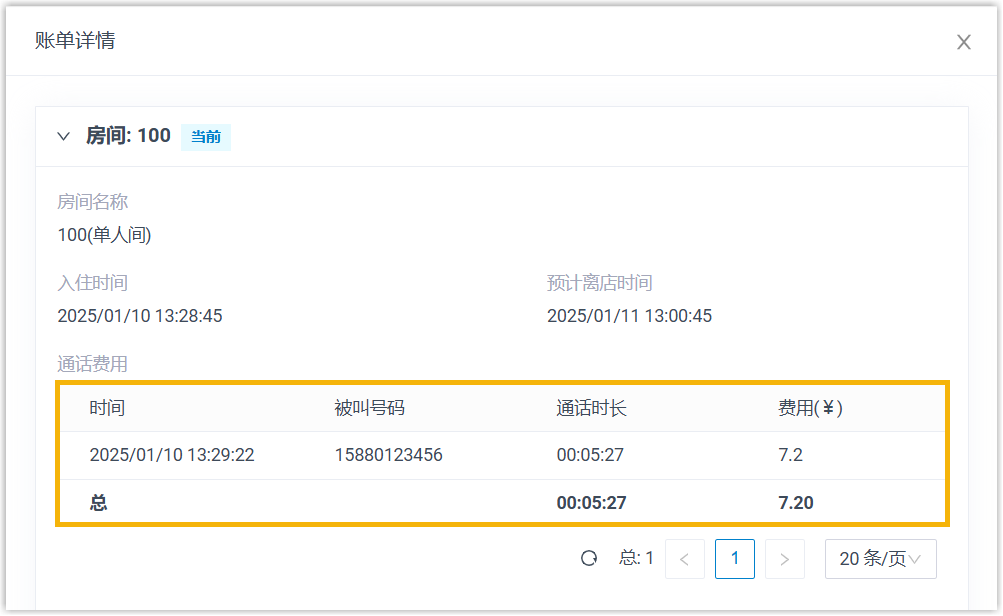1003x616 pixels.
Task: Select page 1 in pagination
Action: (x=735, y=559)
